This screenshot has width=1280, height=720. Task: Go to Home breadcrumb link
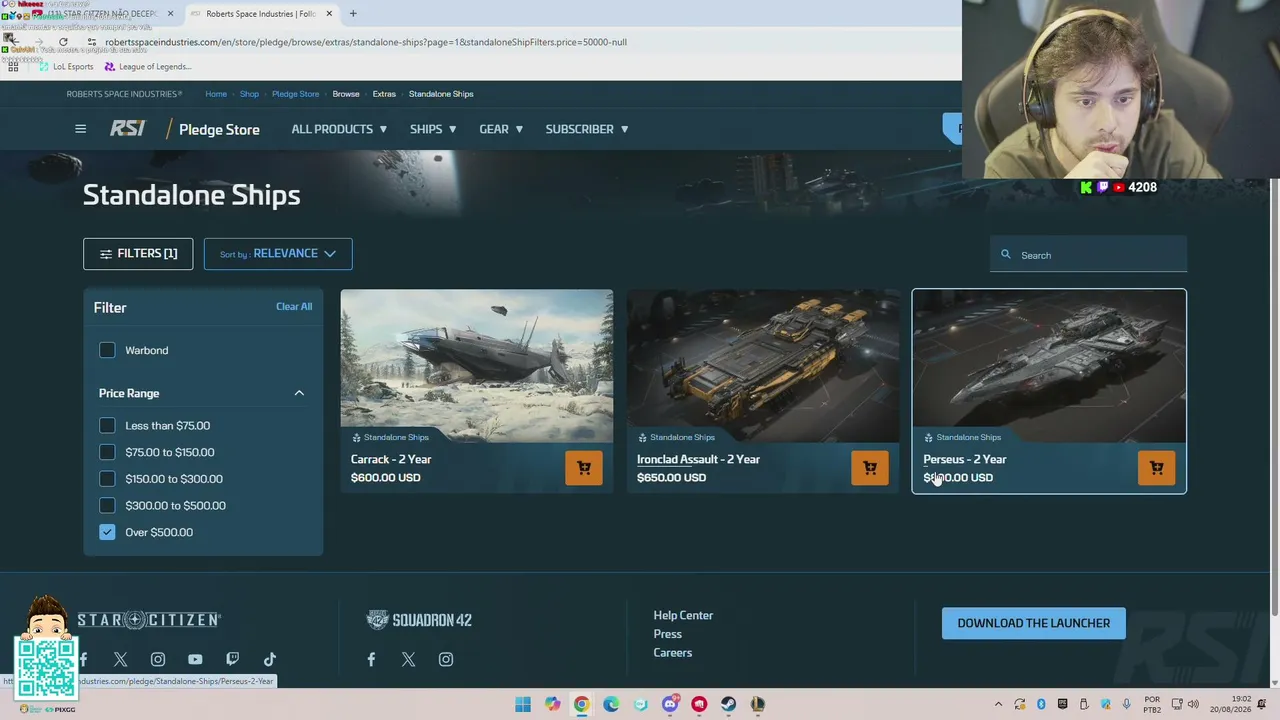tap(216, 94)
